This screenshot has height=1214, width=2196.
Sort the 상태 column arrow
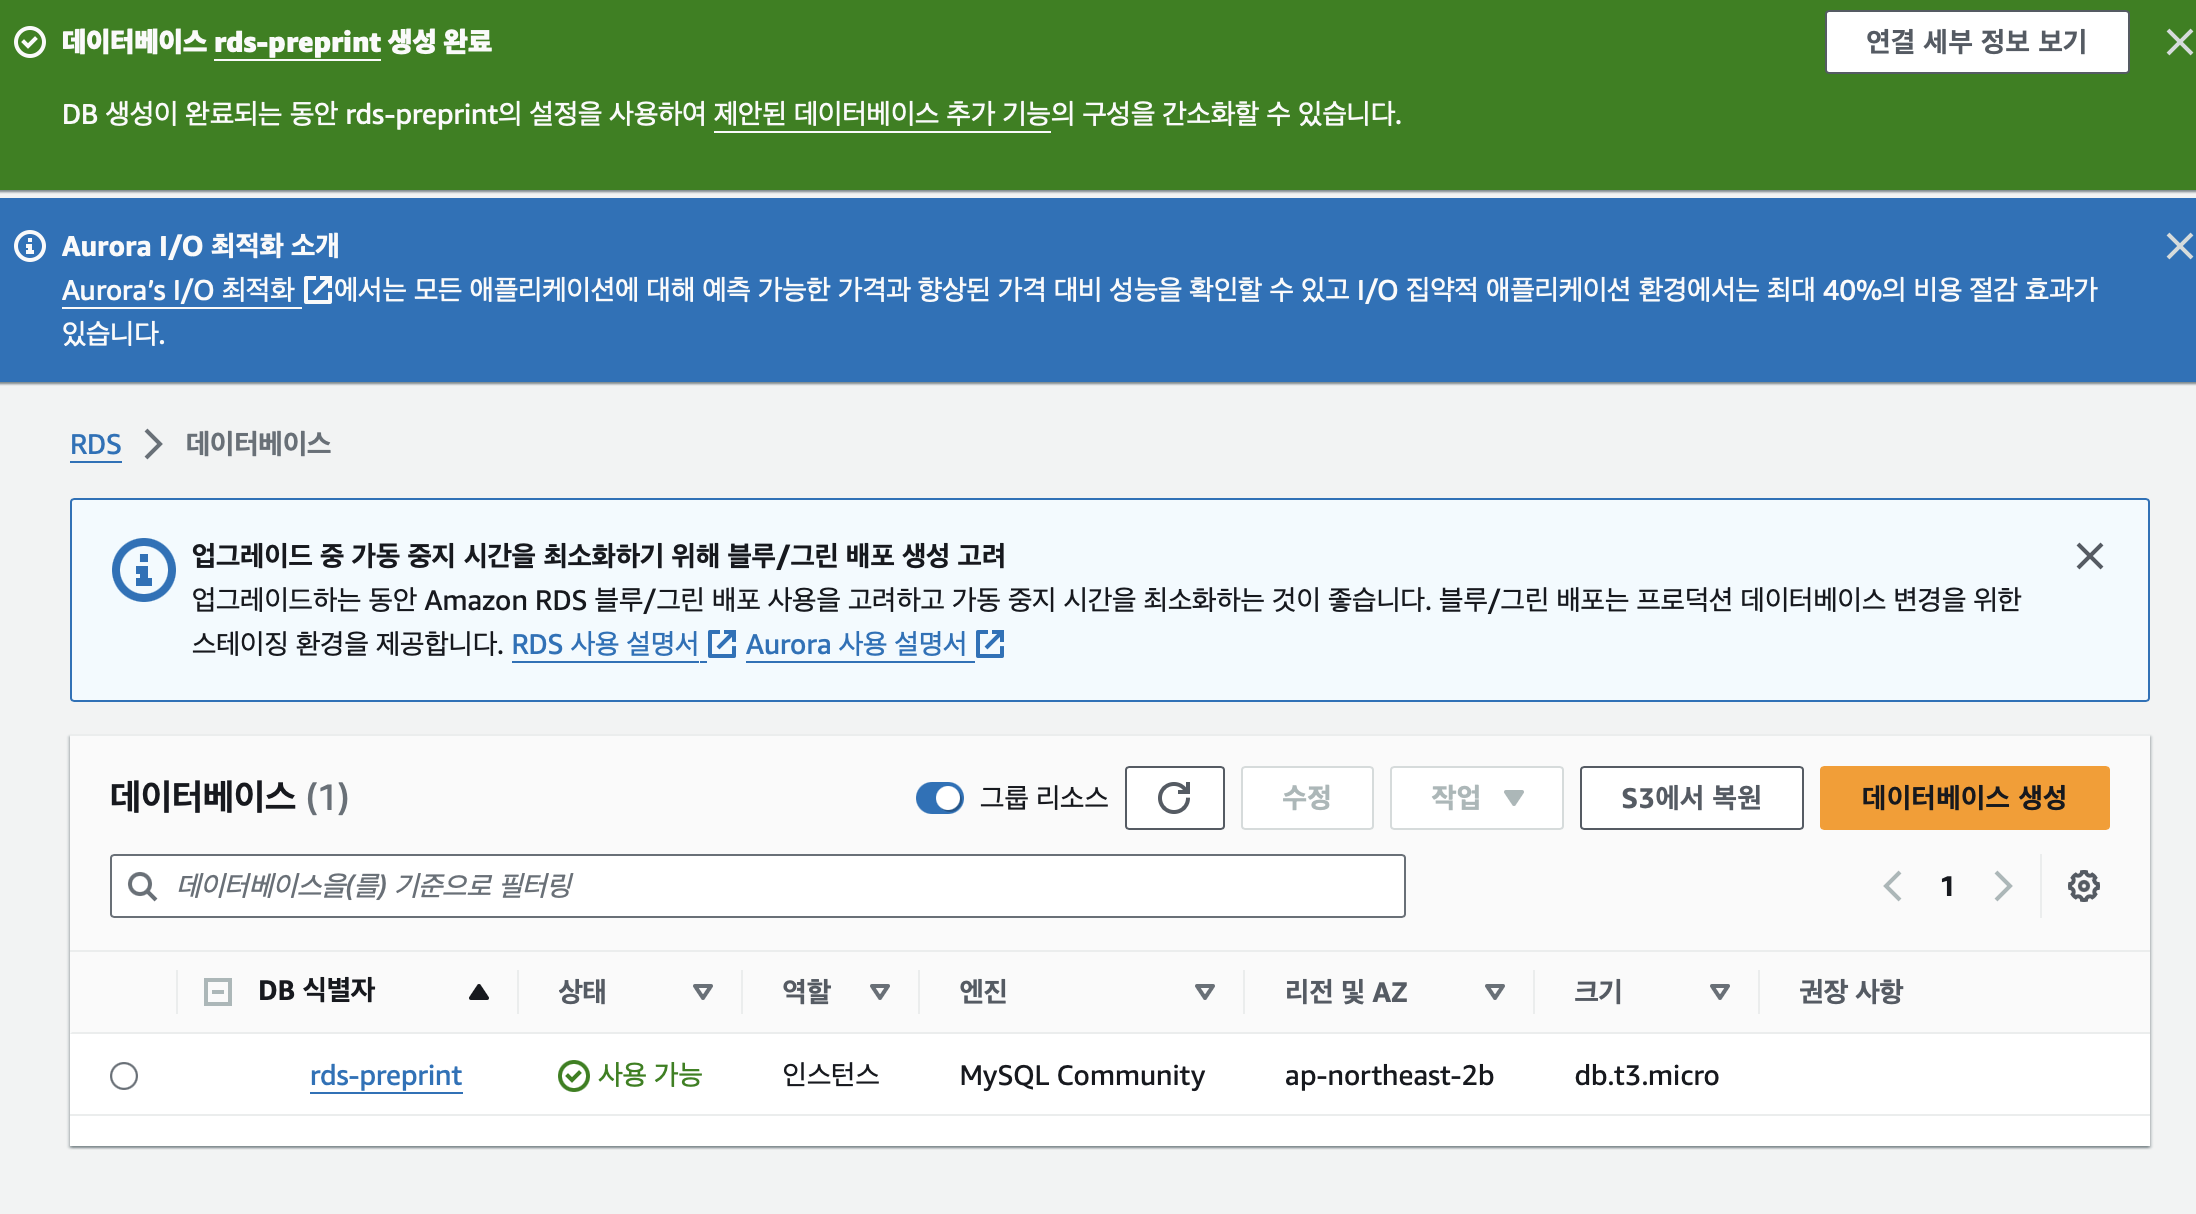pyautogui.click(x=703, y=992)
